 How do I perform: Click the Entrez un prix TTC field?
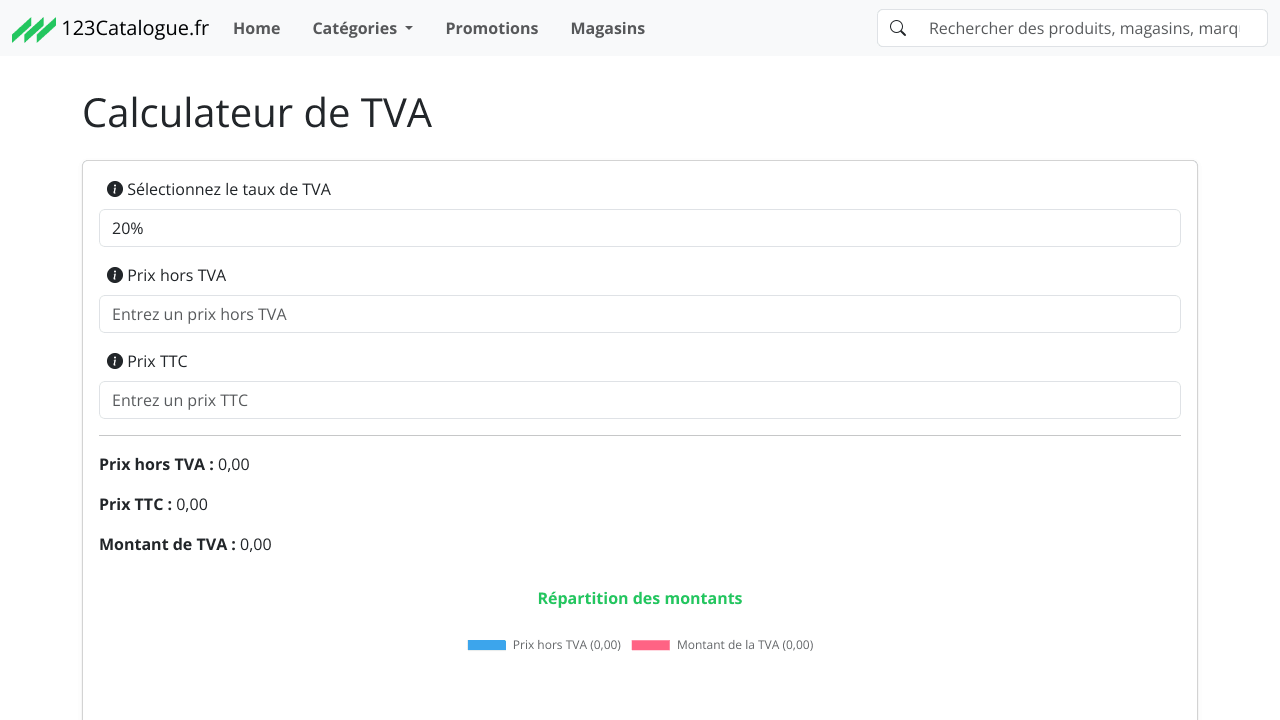click(639, 400)
